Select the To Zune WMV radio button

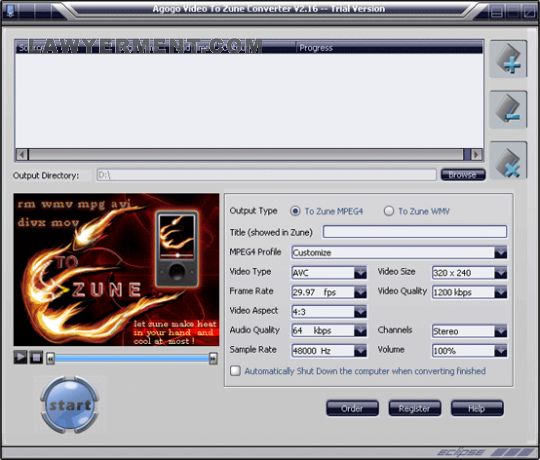coord(388,211)
